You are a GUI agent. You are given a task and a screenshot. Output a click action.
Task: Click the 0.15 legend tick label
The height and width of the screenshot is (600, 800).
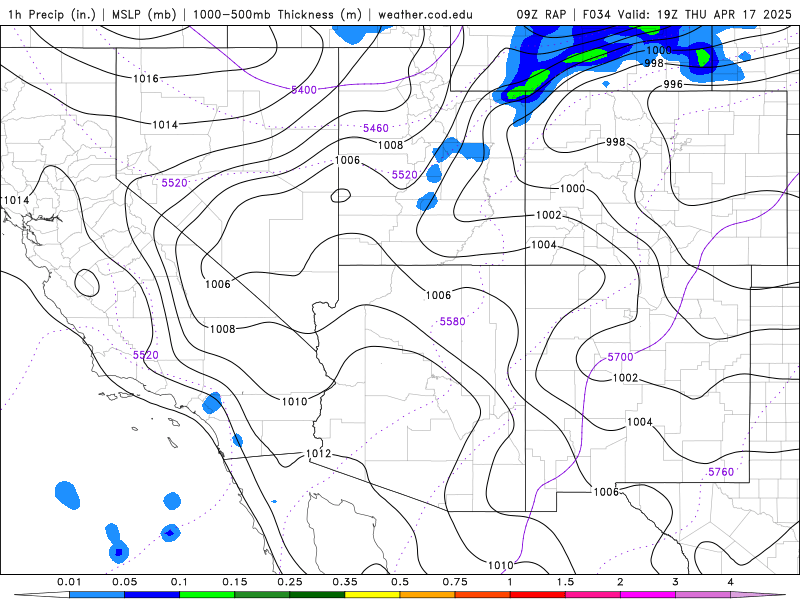[235, 582]
